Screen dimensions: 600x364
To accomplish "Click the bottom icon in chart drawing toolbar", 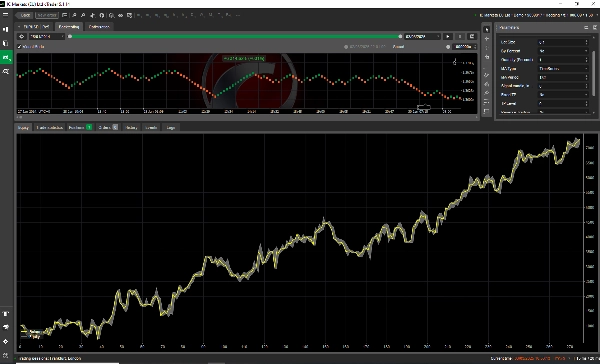I will tap(486, 111).
